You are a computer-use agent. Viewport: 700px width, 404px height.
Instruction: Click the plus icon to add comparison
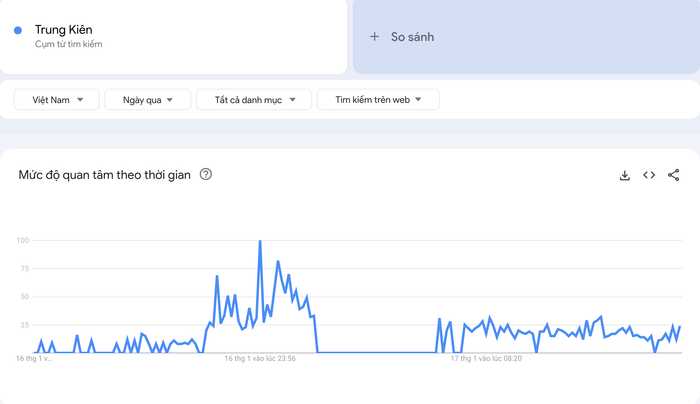click(375, 37)
